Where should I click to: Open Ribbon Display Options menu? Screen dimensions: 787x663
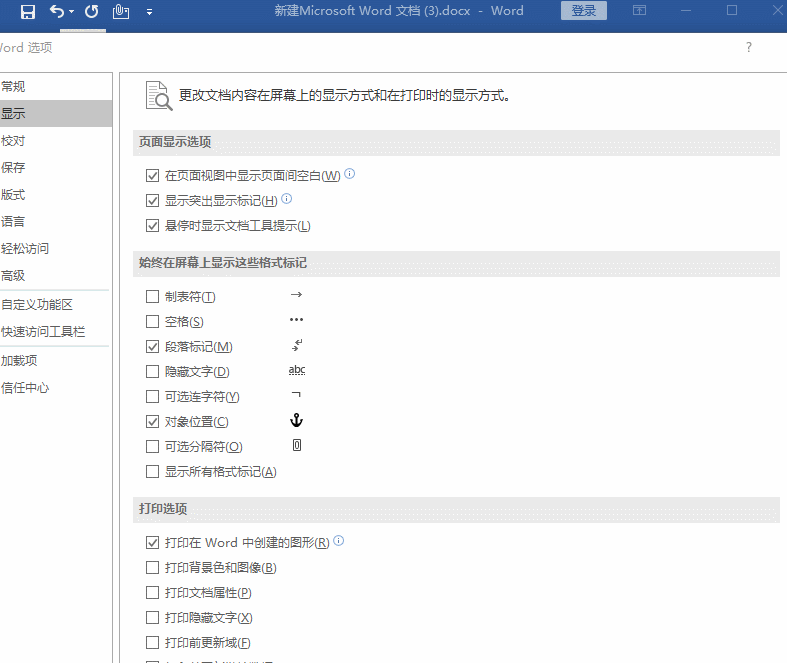[640, 11]
